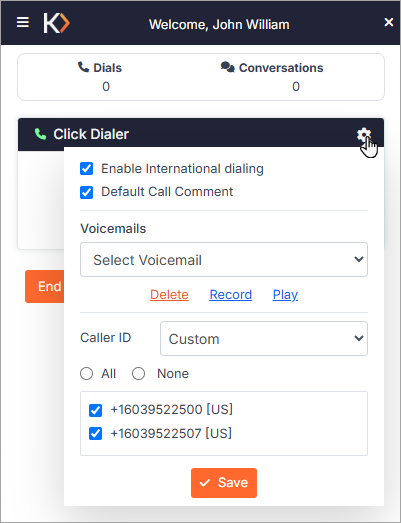
Task: Click the Delete voicemail link
Action: 169,295
